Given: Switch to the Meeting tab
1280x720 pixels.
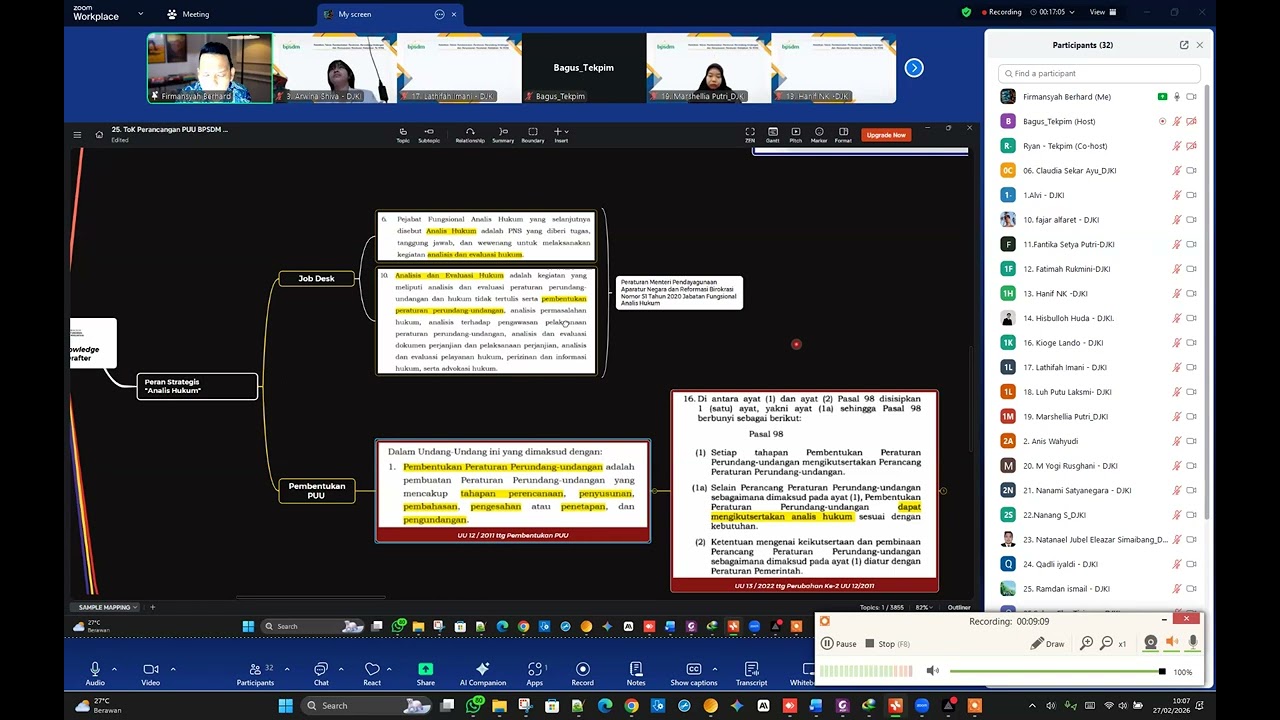Looking at the screenshot, I should click(x=188, y=14).
